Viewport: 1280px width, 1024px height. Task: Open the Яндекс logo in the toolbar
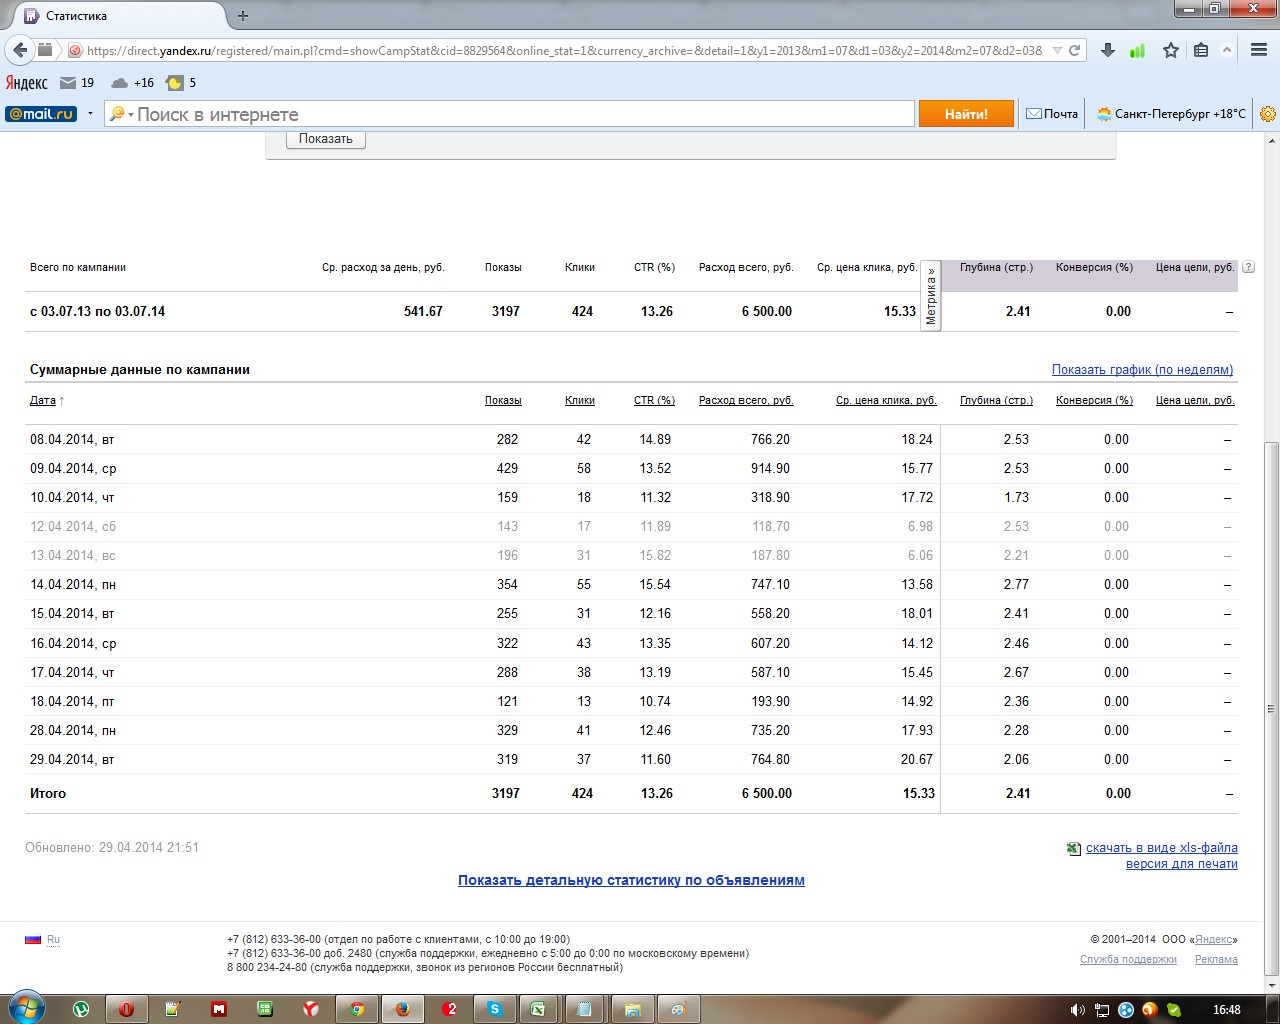[27, 83]
